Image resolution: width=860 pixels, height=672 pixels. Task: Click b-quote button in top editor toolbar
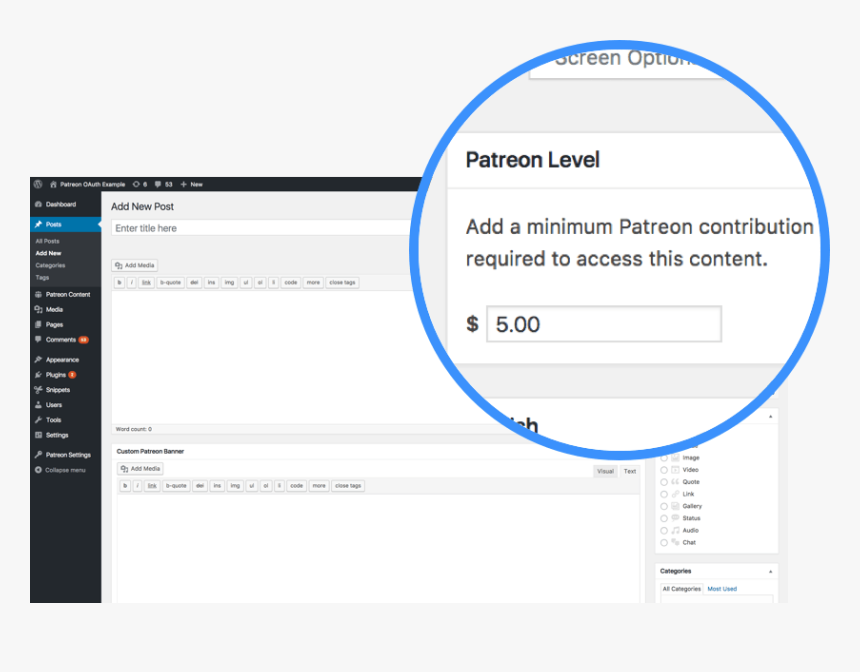click(x=171, y=283)
